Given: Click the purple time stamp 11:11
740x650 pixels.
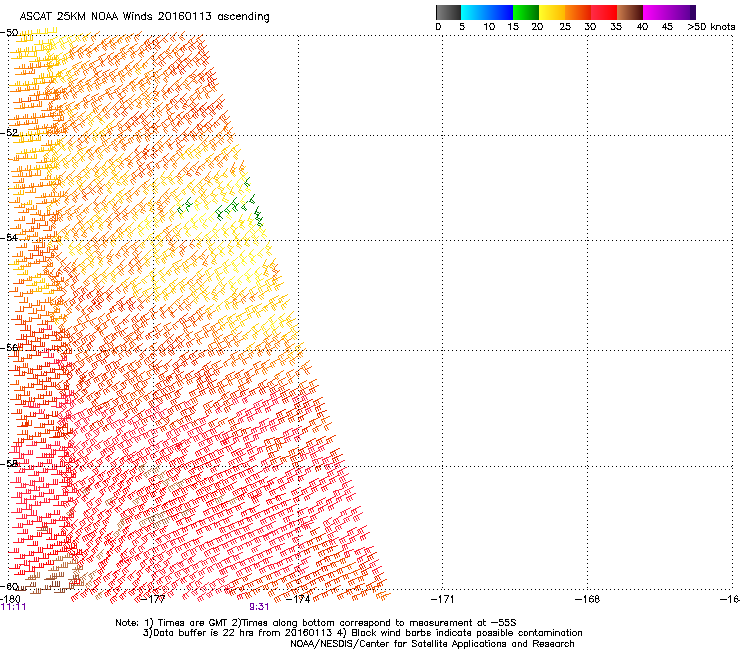Looking at the screenshot, I should (x=13, y=607).
